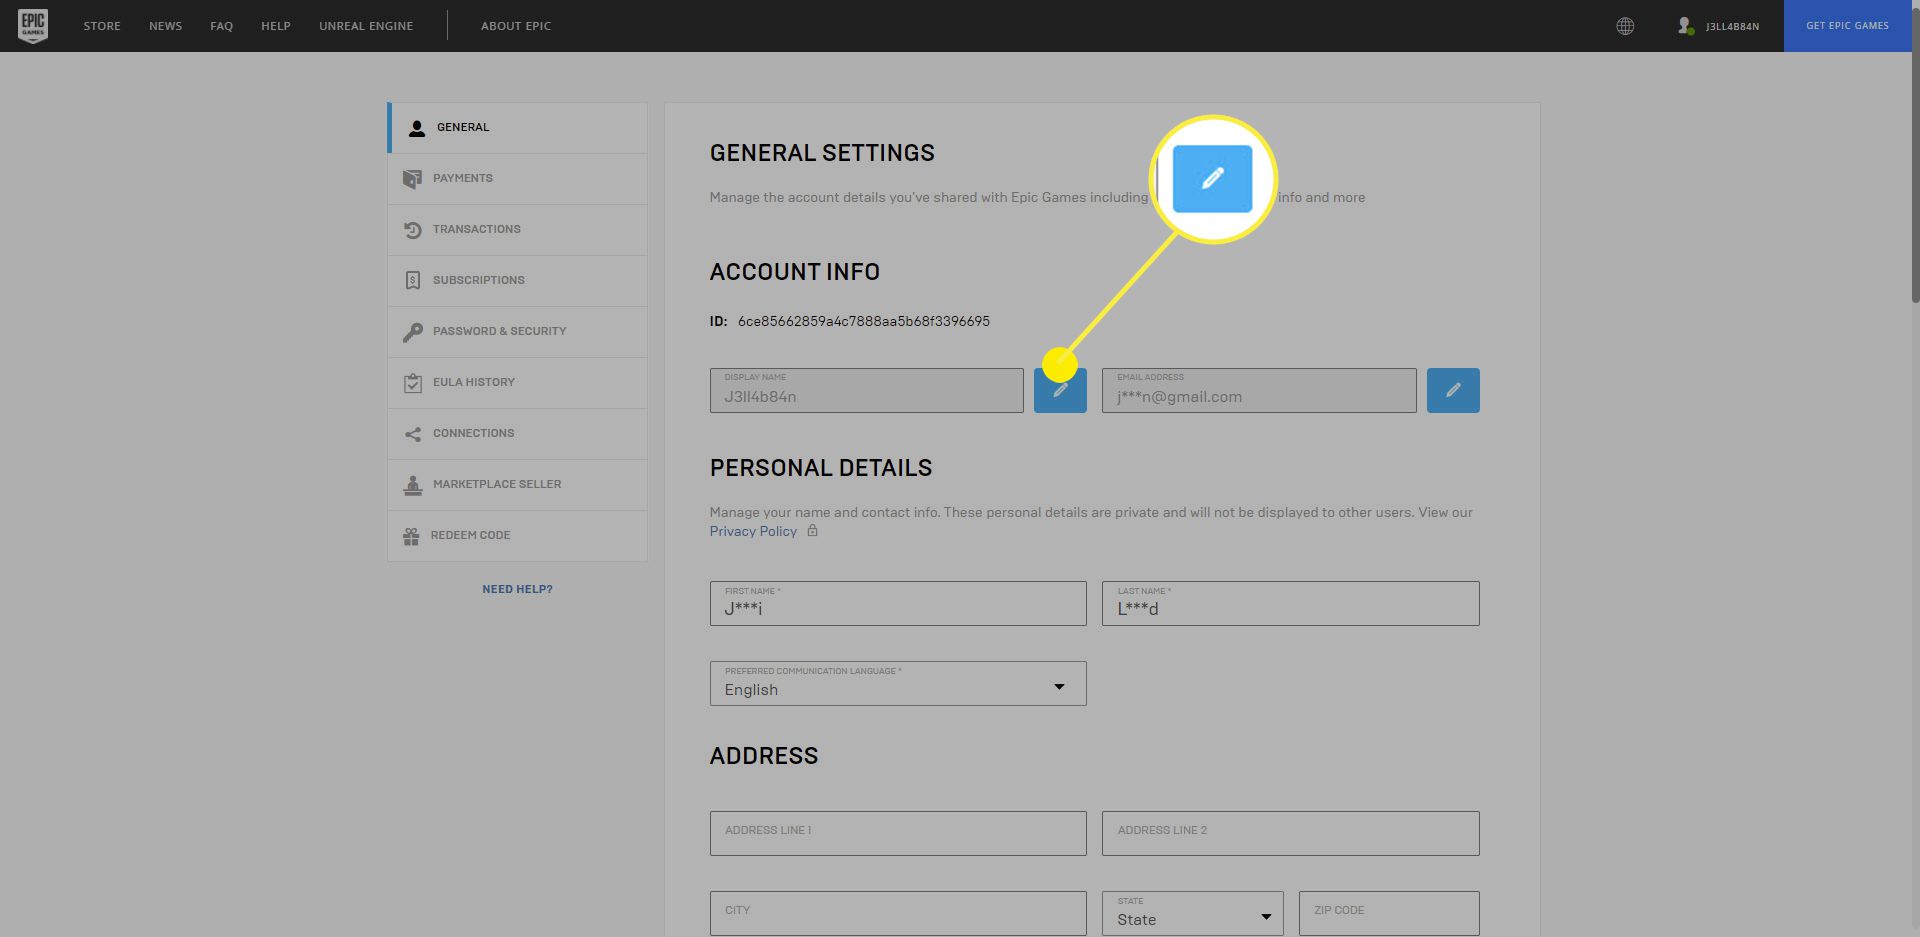The height and width of the screenshot is (937, 1920).
Task: Click the Display Name field
Action: pos(866,390)
